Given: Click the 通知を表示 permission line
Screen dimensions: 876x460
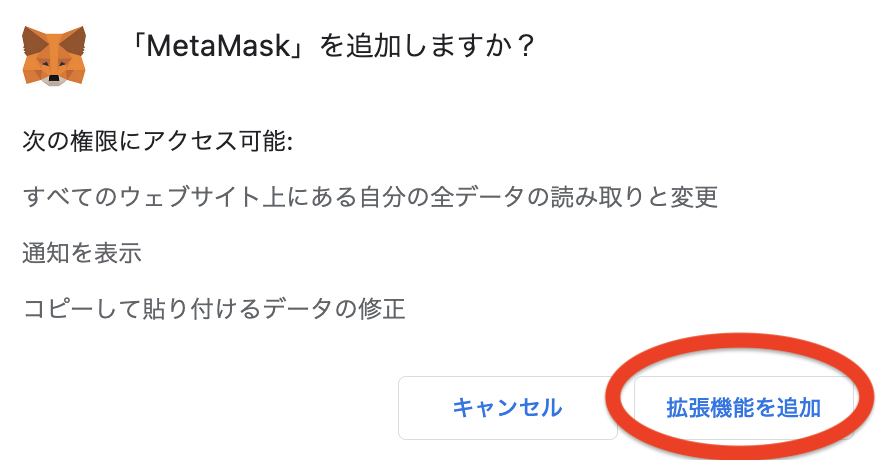Looking at the screenshot, I should (82, 253).
